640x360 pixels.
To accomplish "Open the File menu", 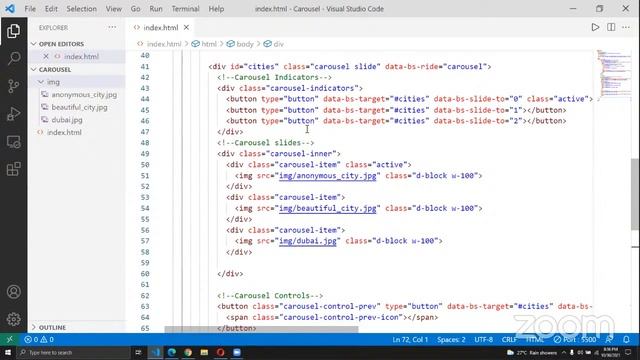I will click(x=30, y=9).
